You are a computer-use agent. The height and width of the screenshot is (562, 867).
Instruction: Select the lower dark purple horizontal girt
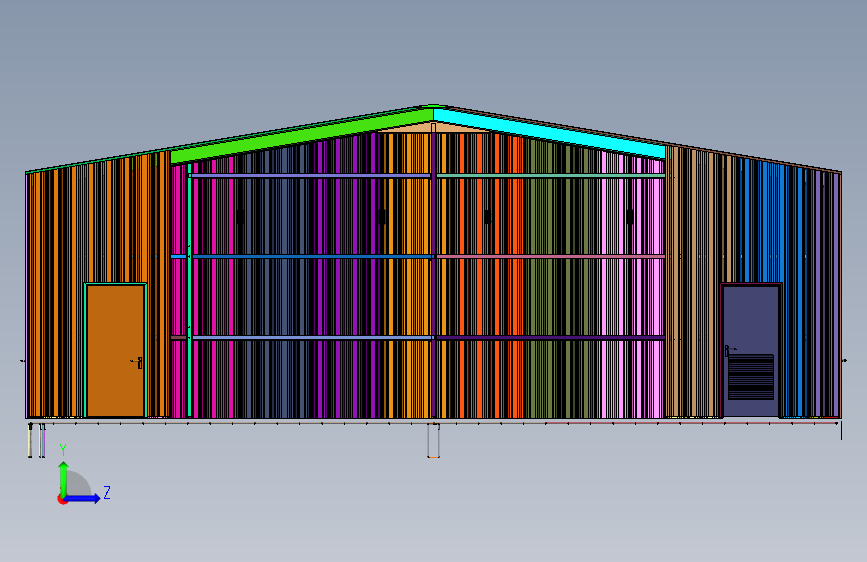click(x=551, y=337)
